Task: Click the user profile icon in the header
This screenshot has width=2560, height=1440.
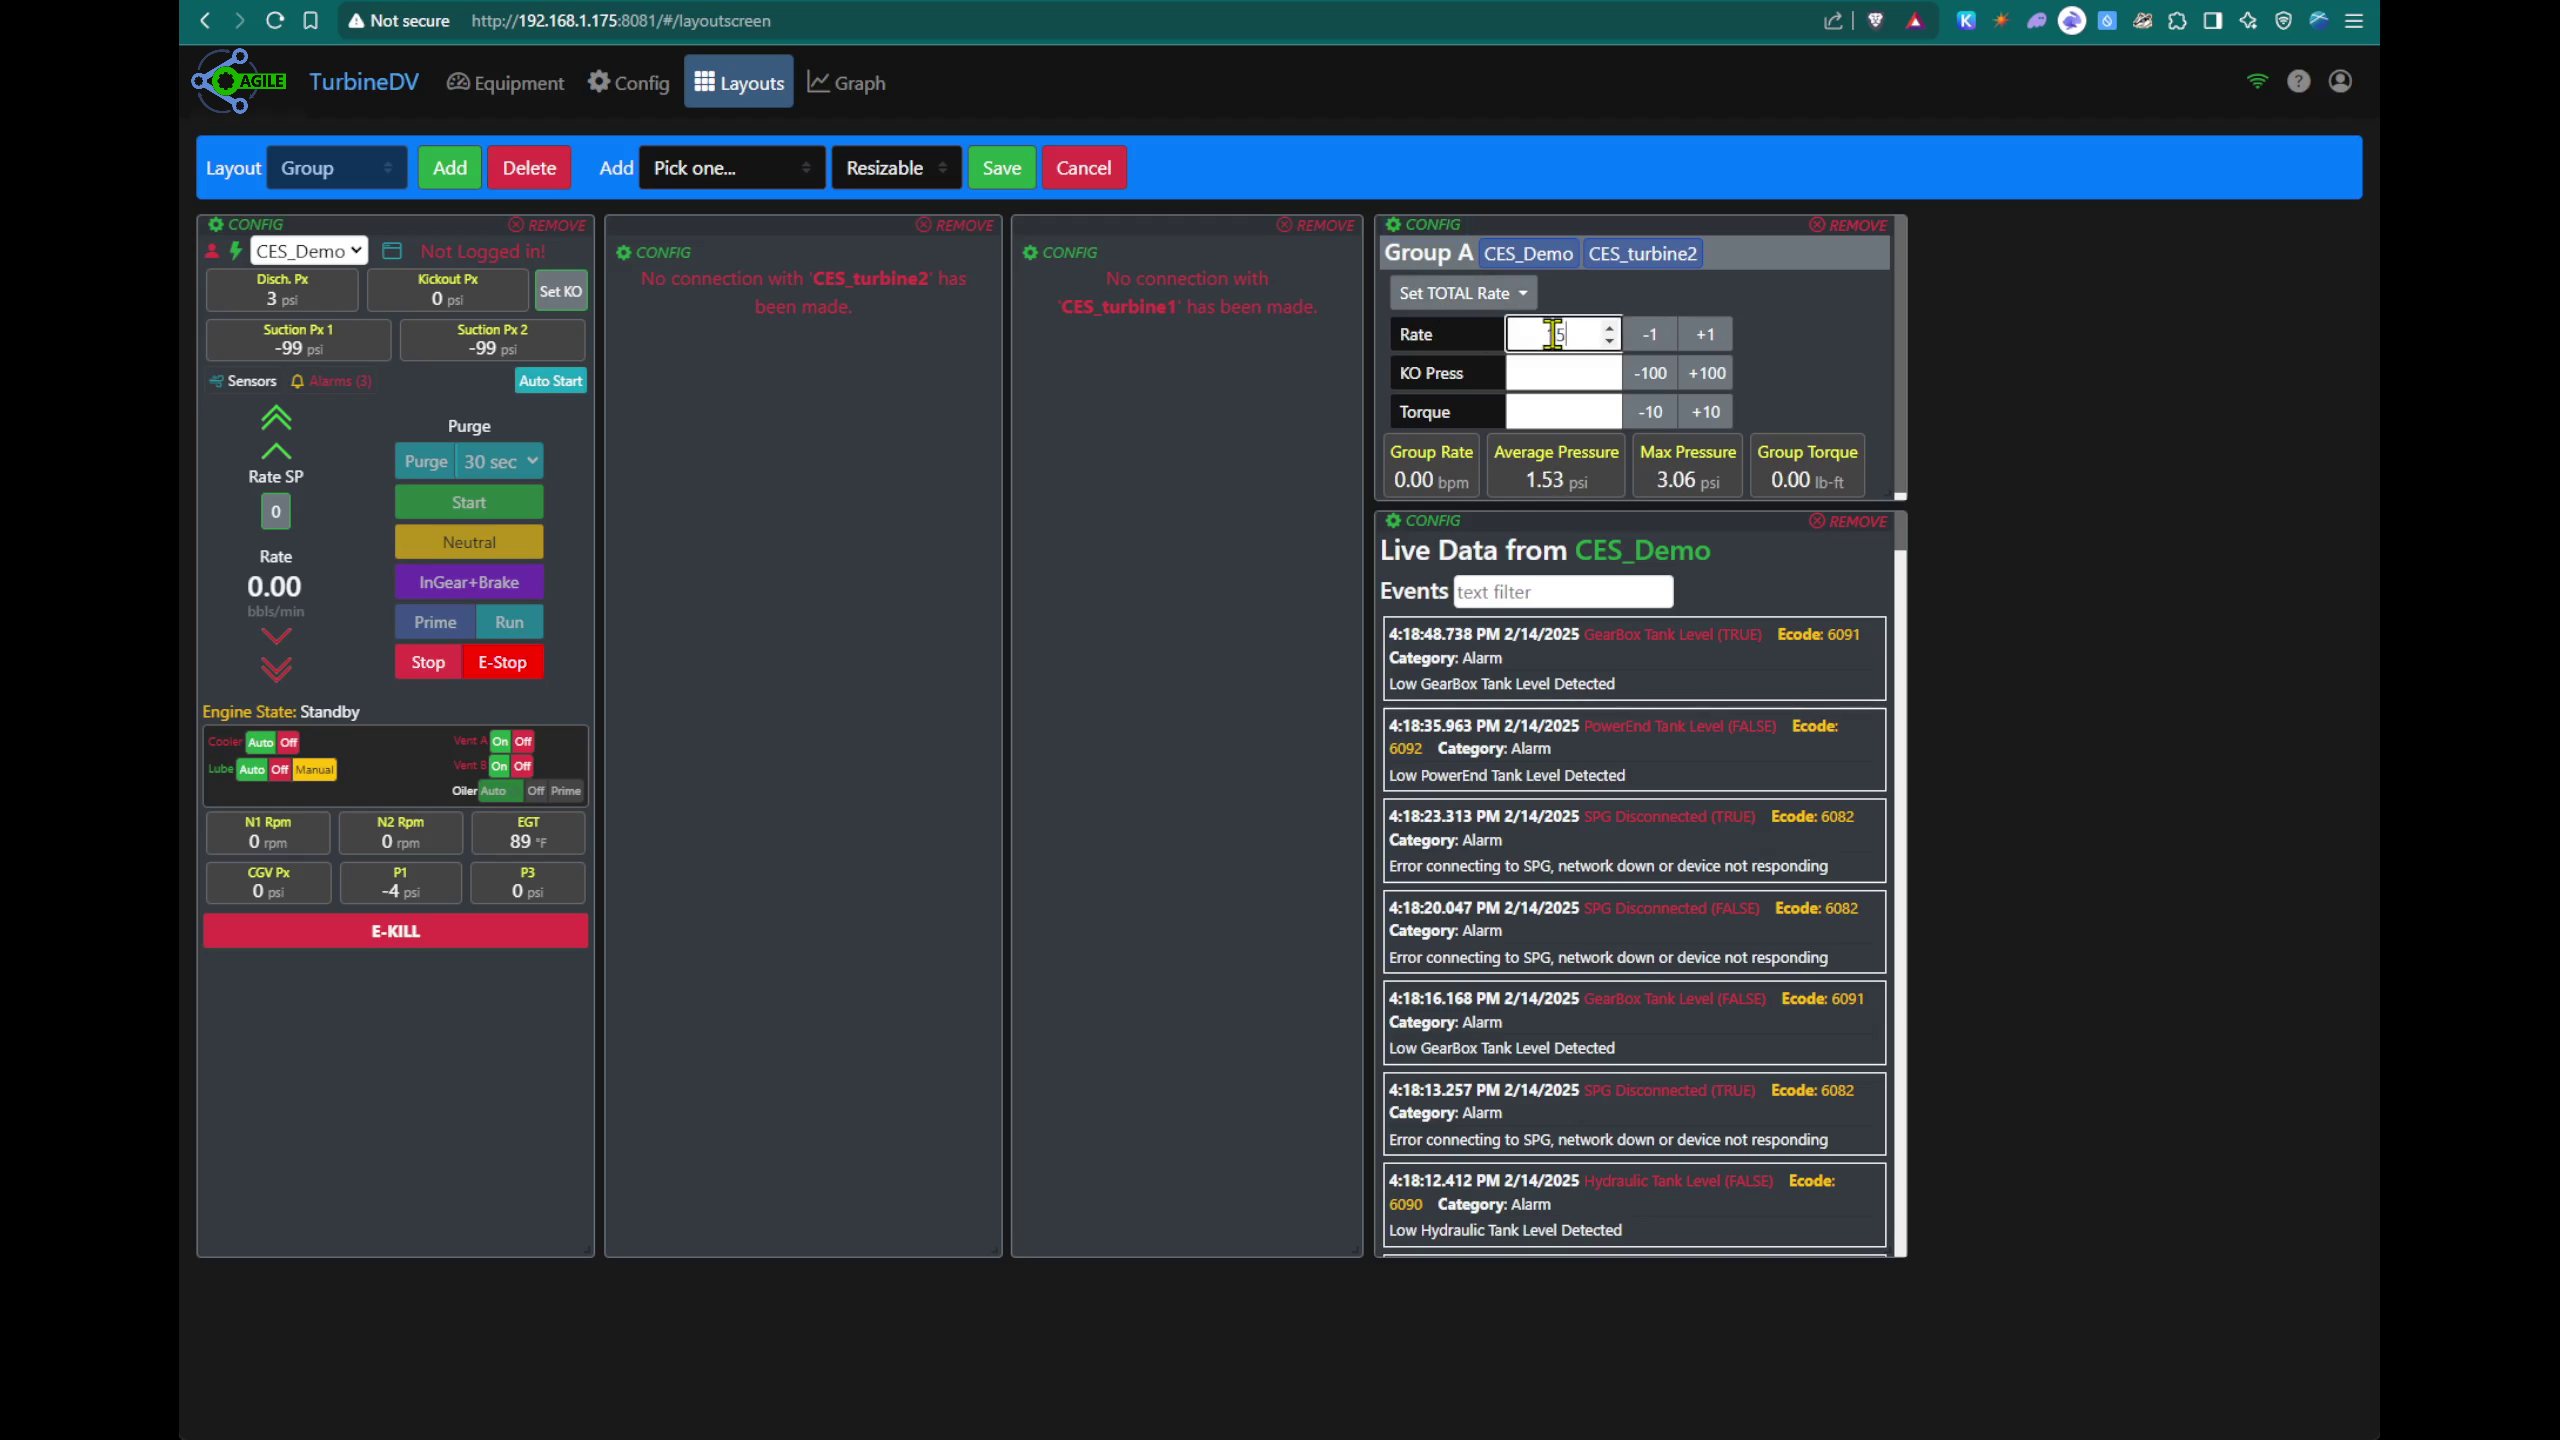Action: click(2341, 81)
